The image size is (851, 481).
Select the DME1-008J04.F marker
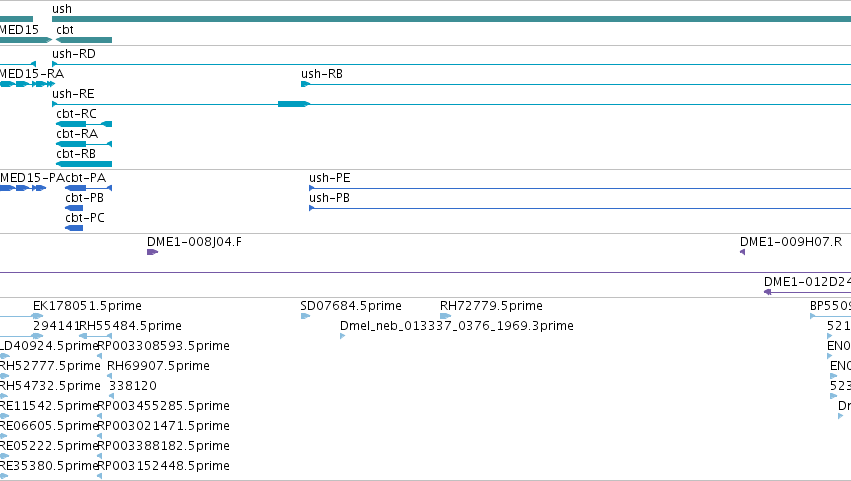pos(153,252)
